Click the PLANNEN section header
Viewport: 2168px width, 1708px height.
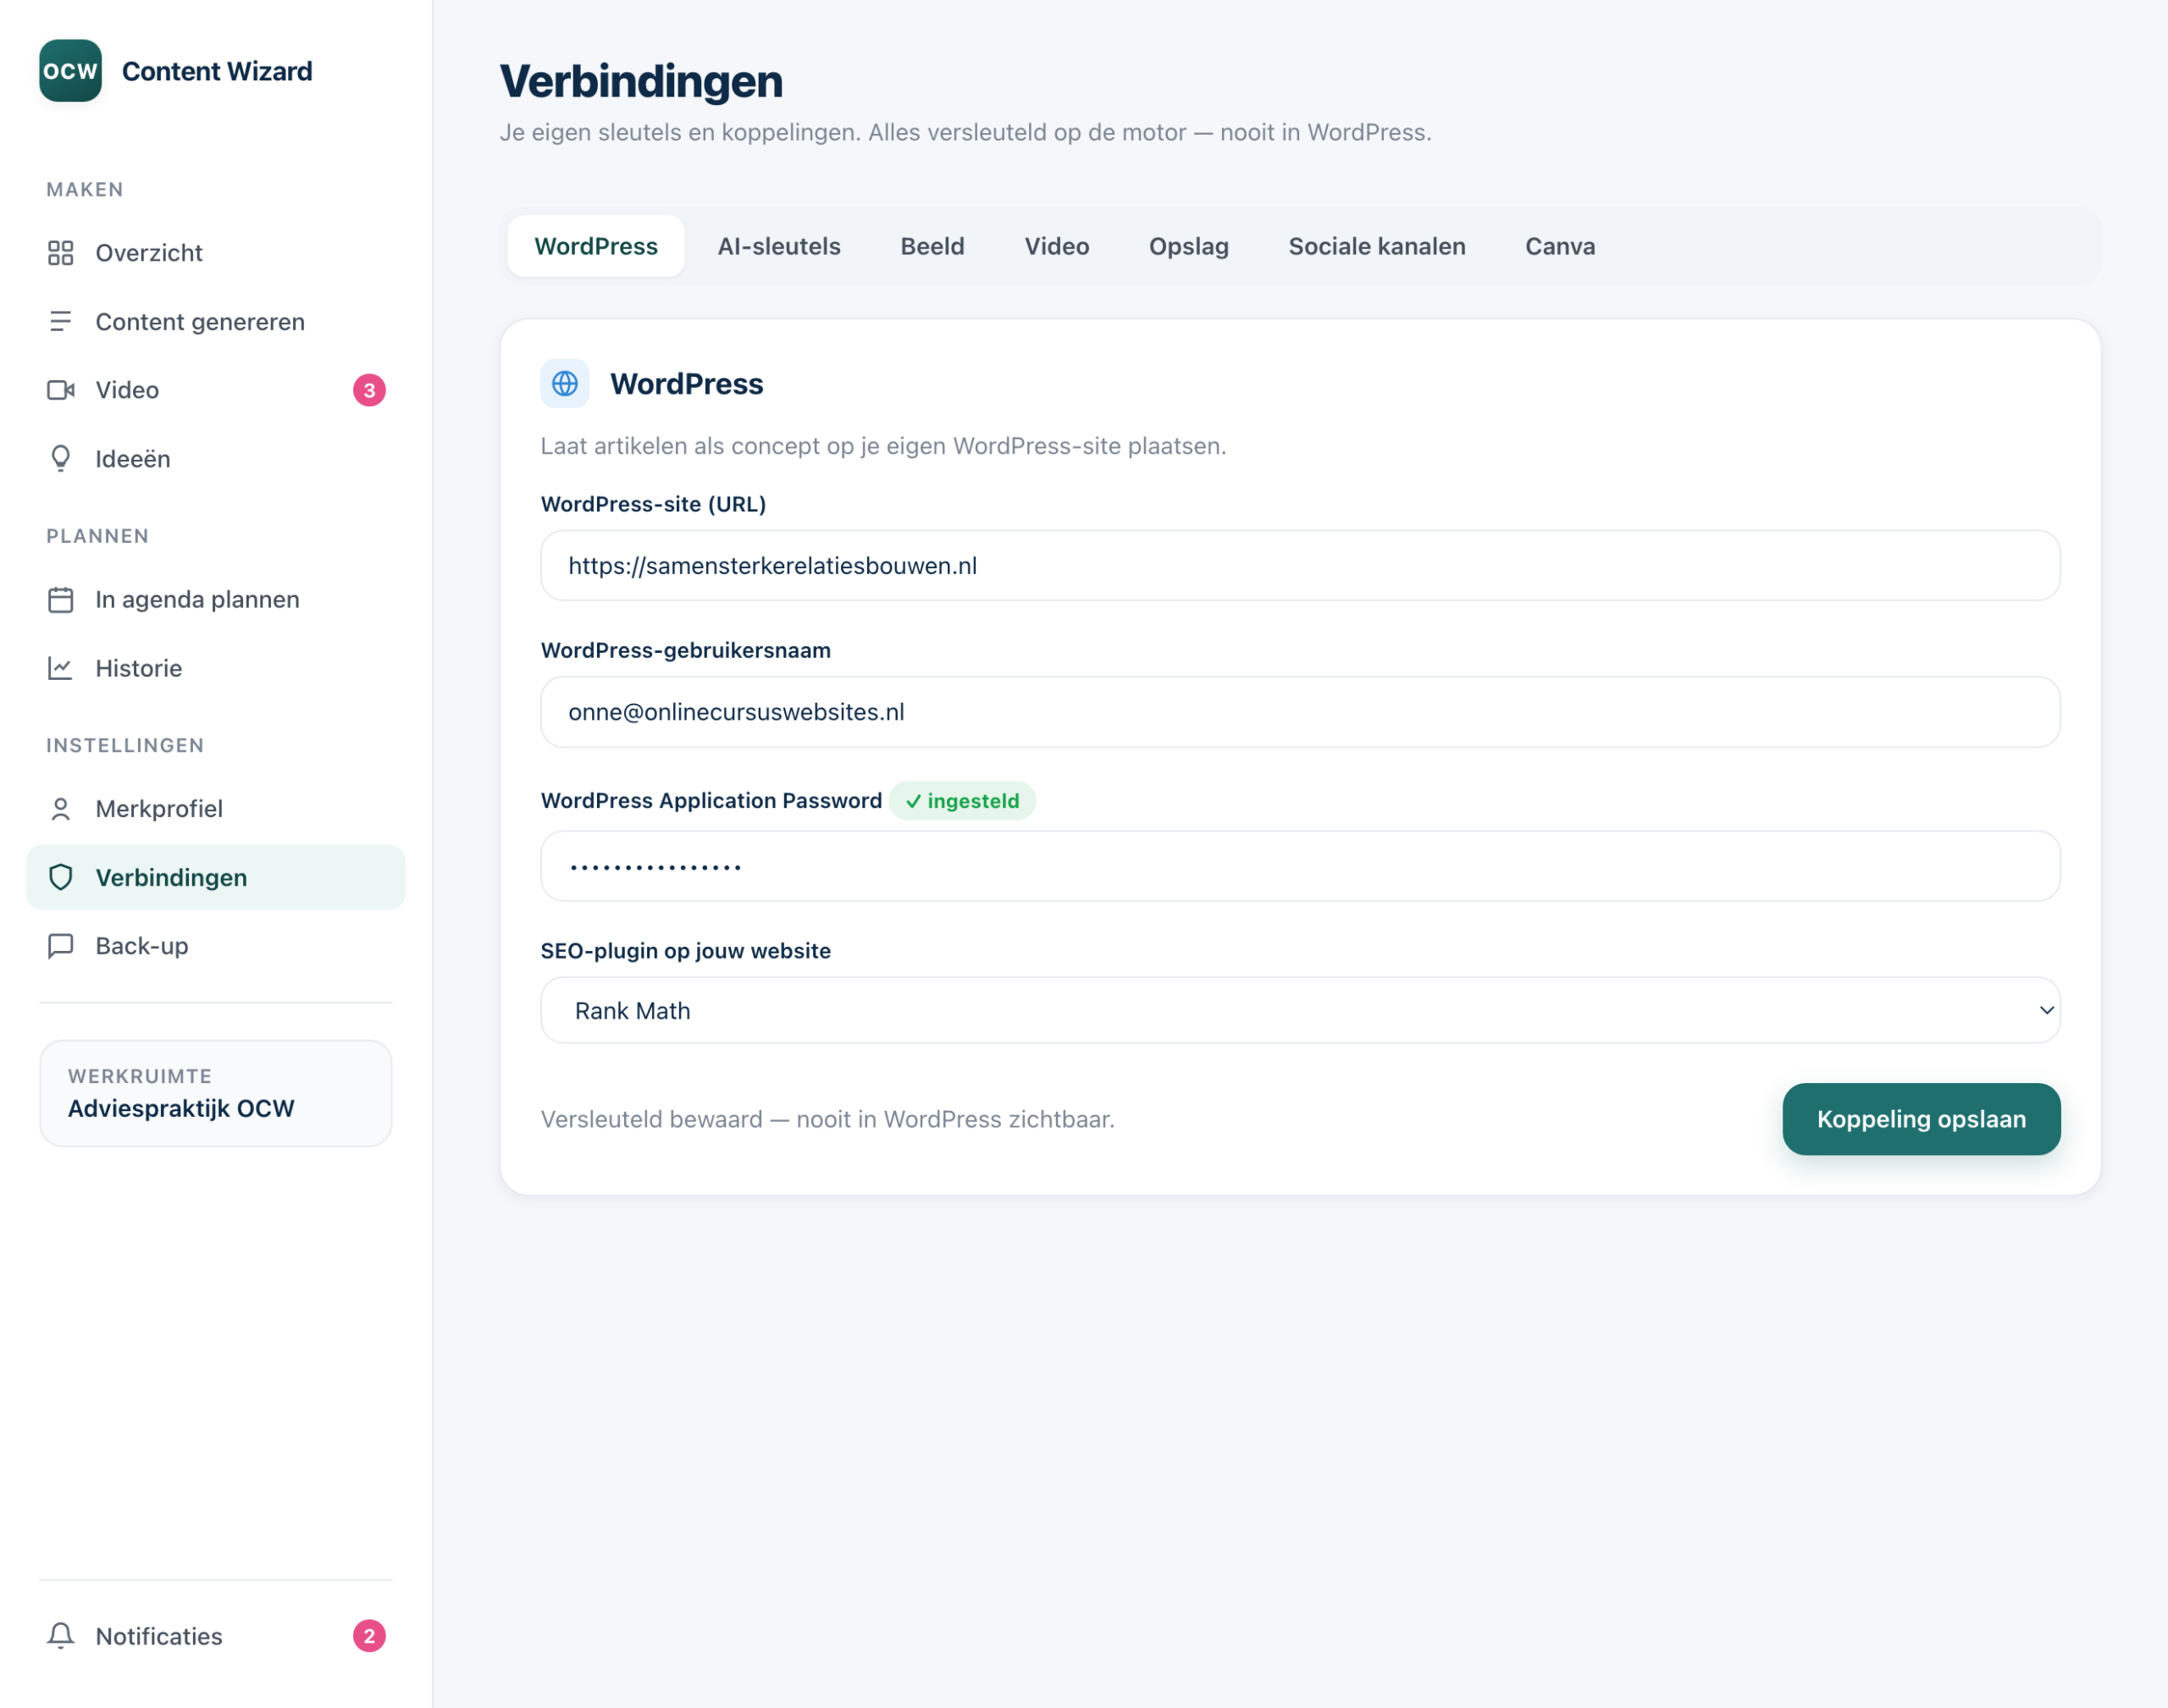98,536
